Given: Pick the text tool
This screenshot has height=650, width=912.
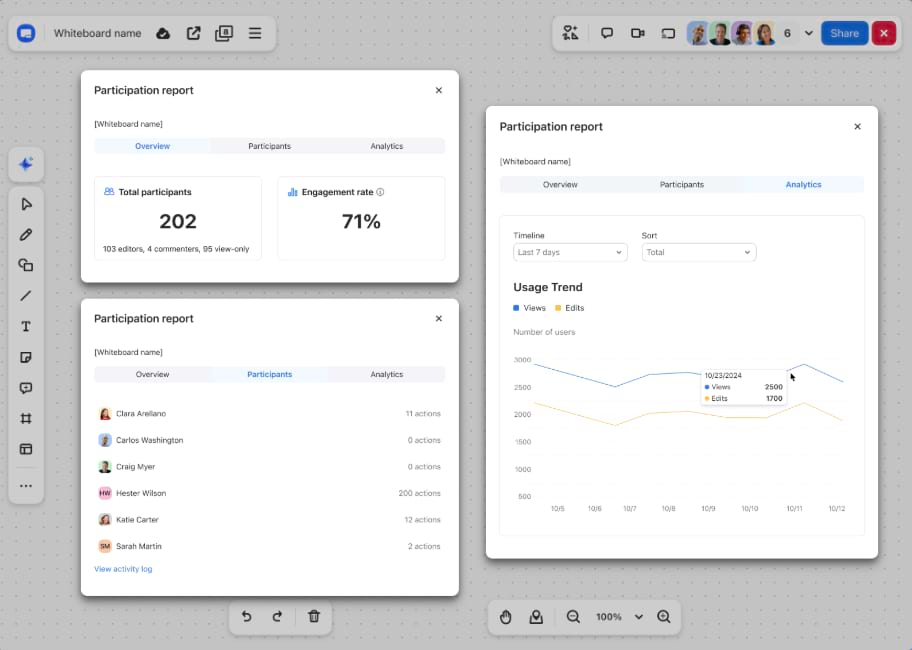Looking at the screenshot, I should [26, 327].
